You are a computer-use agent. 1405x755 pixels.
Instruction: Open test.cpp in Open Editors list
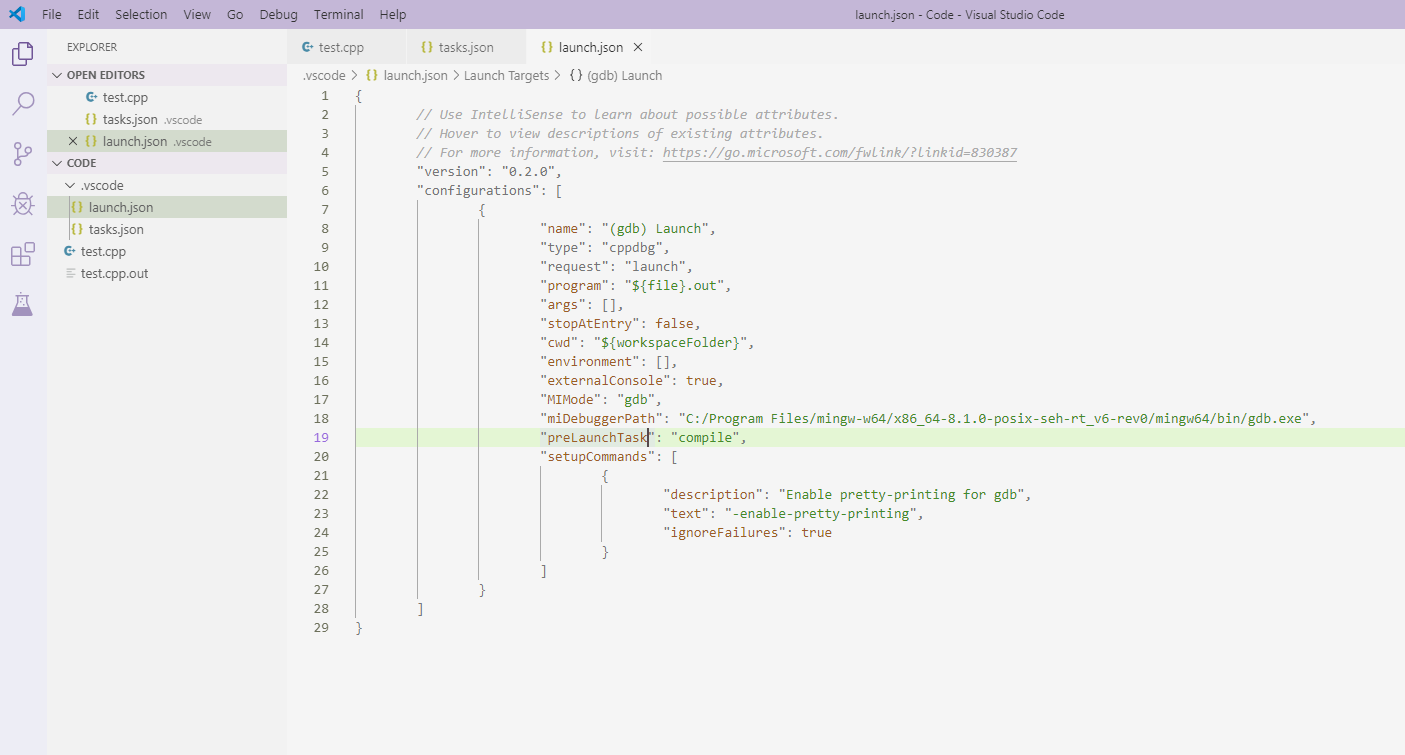coord(167,97)
